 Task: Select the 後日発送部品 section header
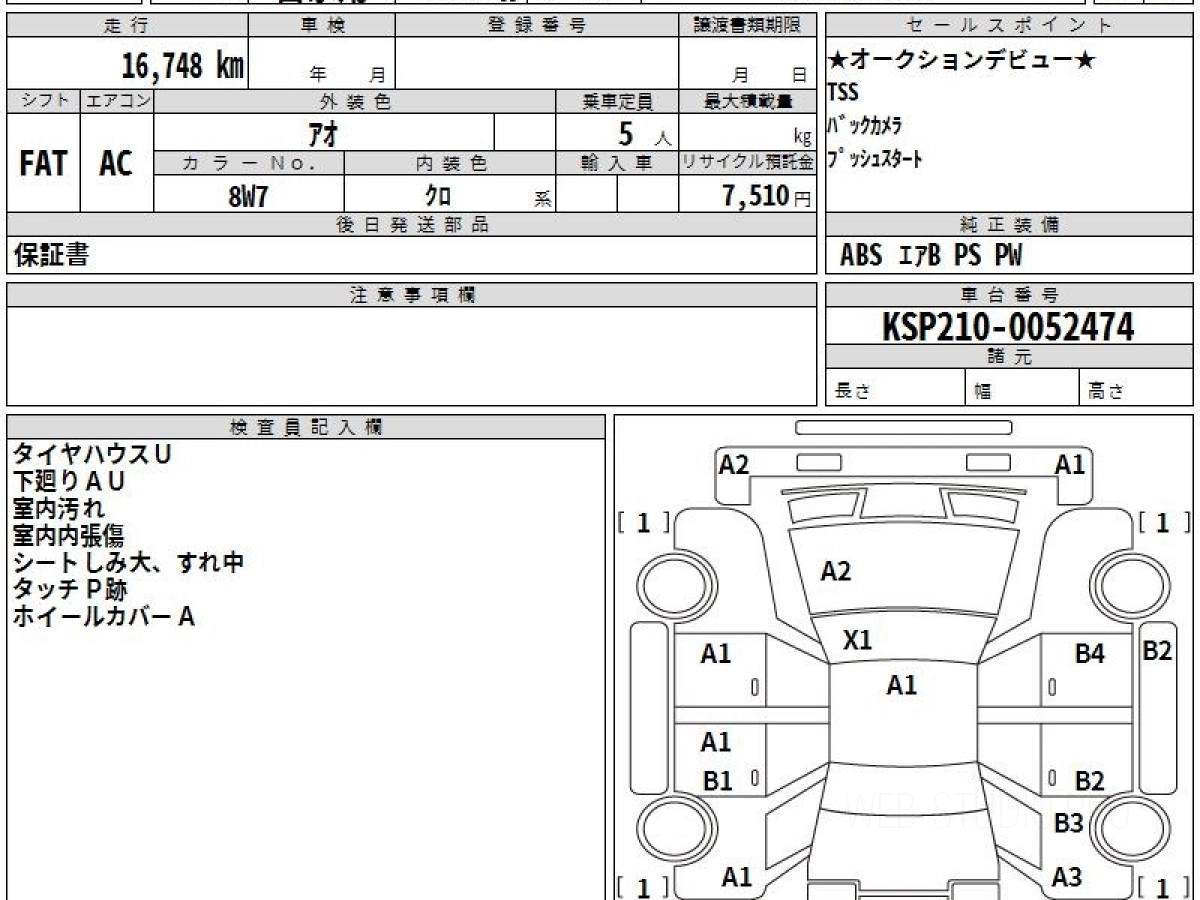(411, 225)
